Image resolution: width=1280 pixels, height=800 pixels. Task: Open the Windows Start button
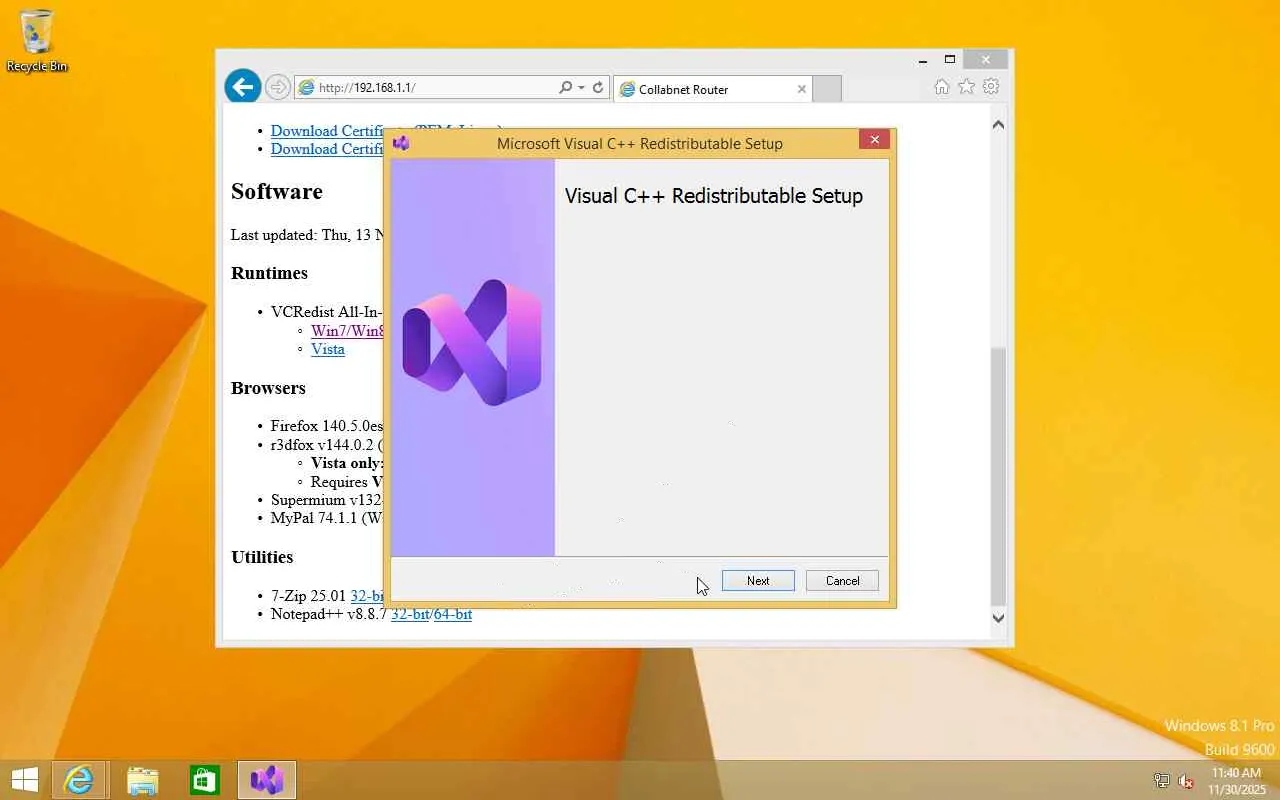pos(24,780)
